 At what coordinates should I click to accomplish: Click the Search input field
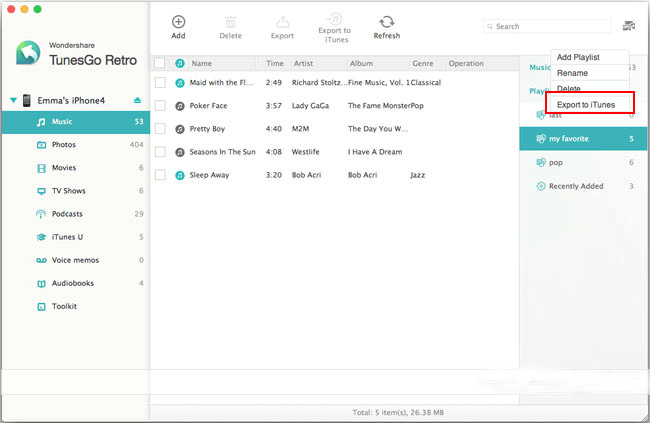coord(547,27)
